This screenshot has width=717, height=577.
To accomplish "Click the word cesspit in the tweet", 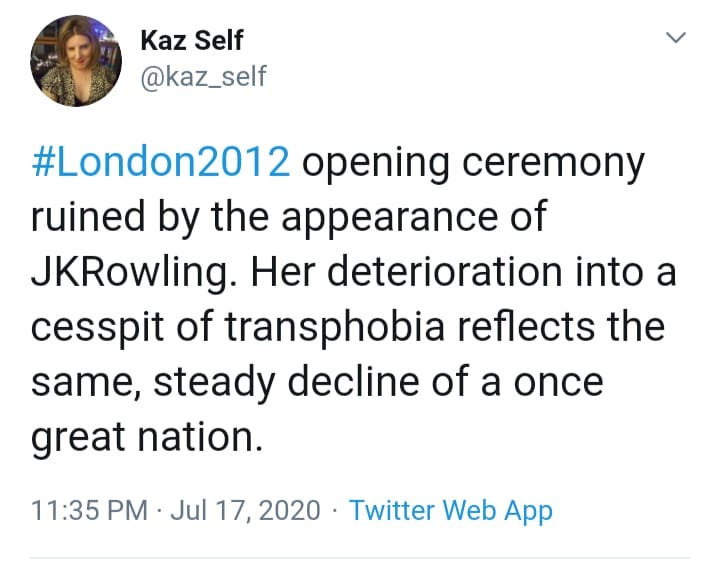I will (97, 329).
